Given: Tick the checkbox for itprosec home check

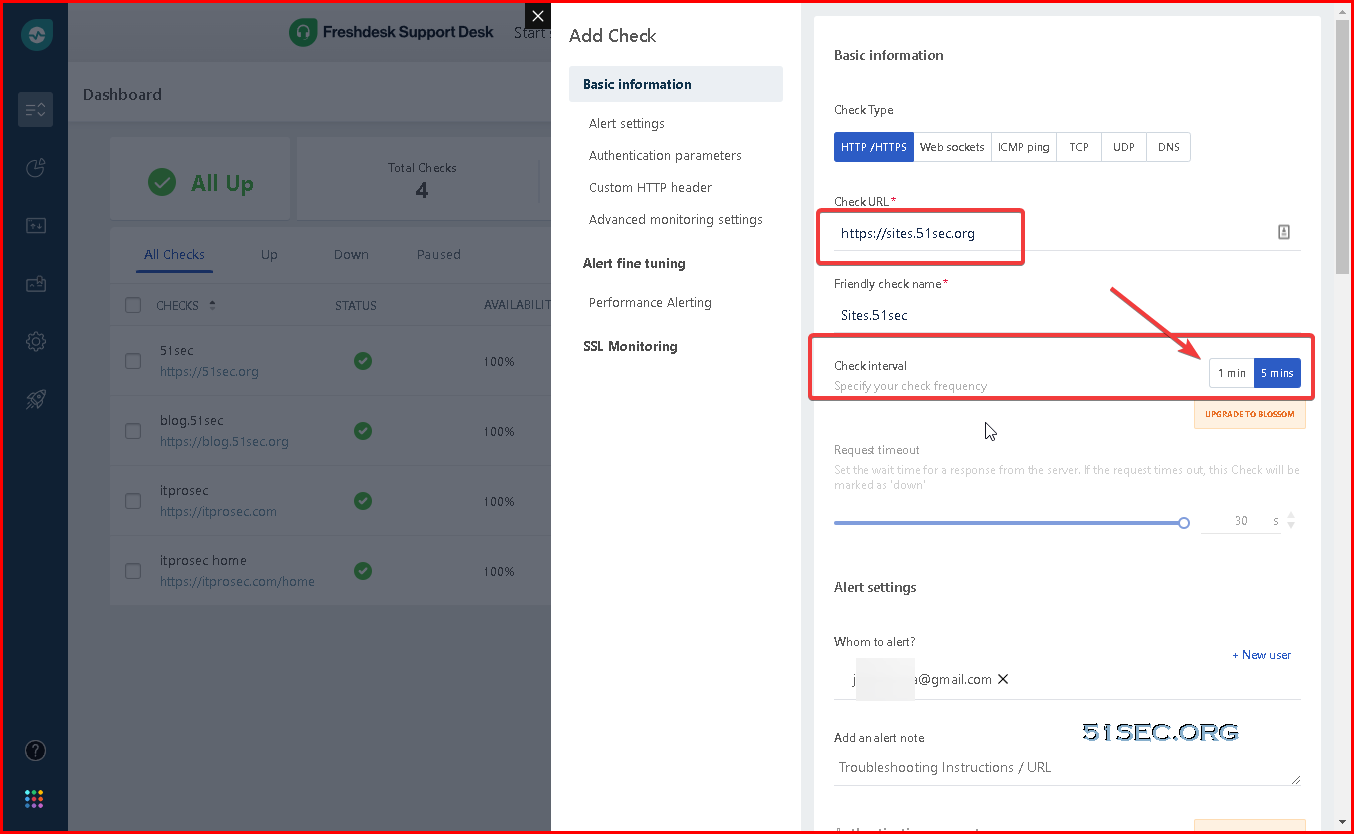Looking at the screenshot, I should click(x=133, y=571).
